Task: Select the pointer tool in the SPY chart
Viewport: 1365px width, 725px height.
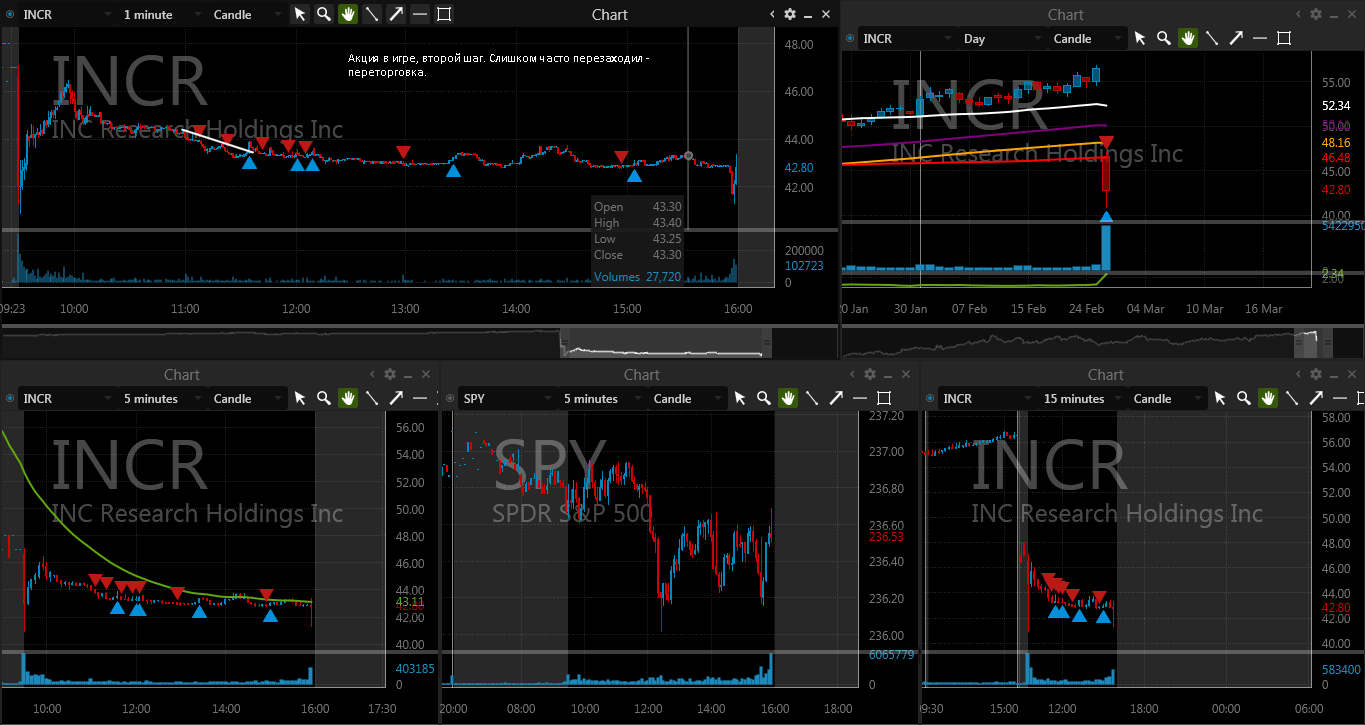Action: point(740,398)
